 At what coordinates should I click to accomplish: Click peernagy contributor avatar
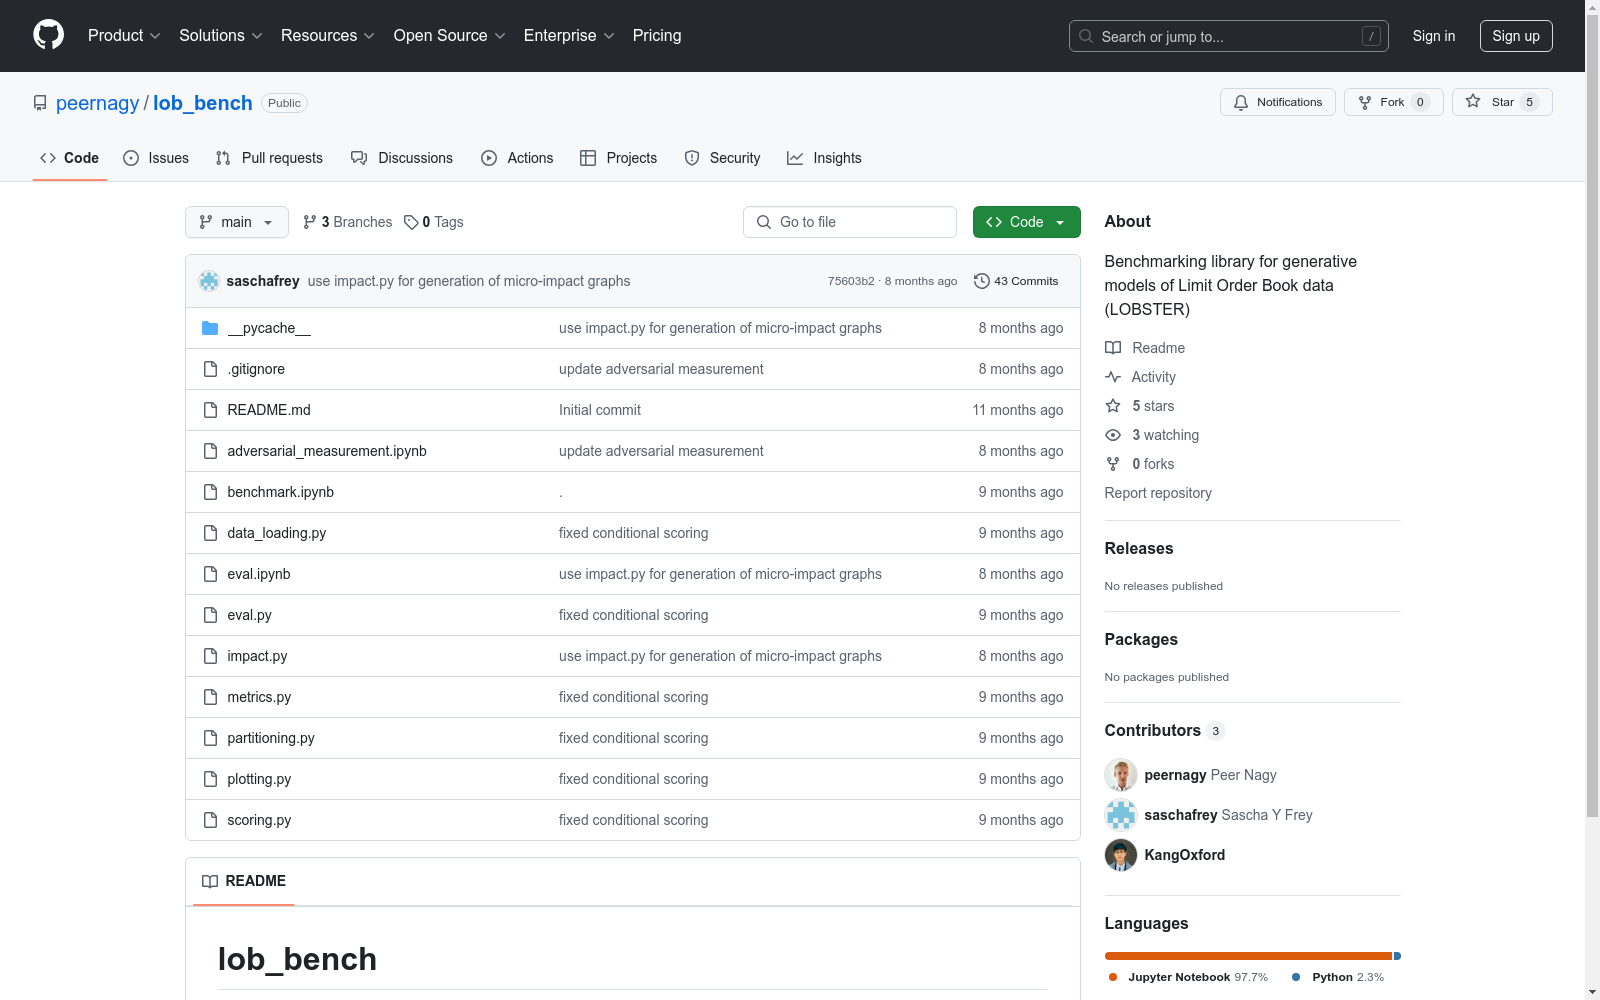coord(1121,775)
